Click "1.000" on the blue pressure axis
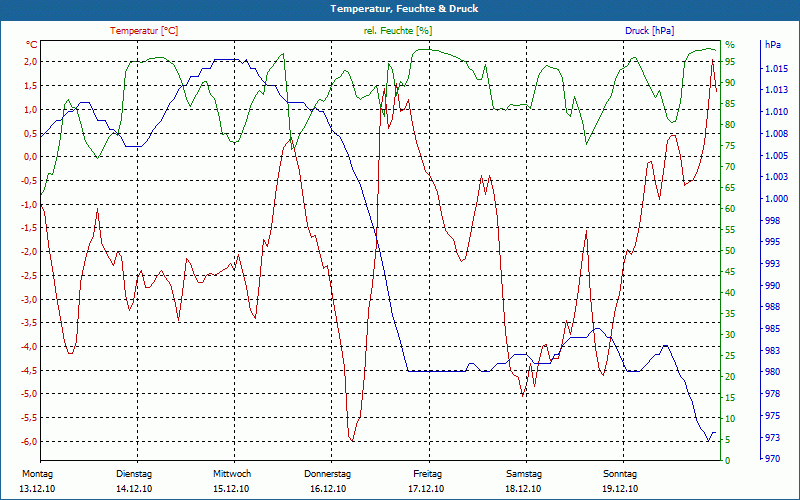This screenshot has height=500, width=800. pos(776,199)
